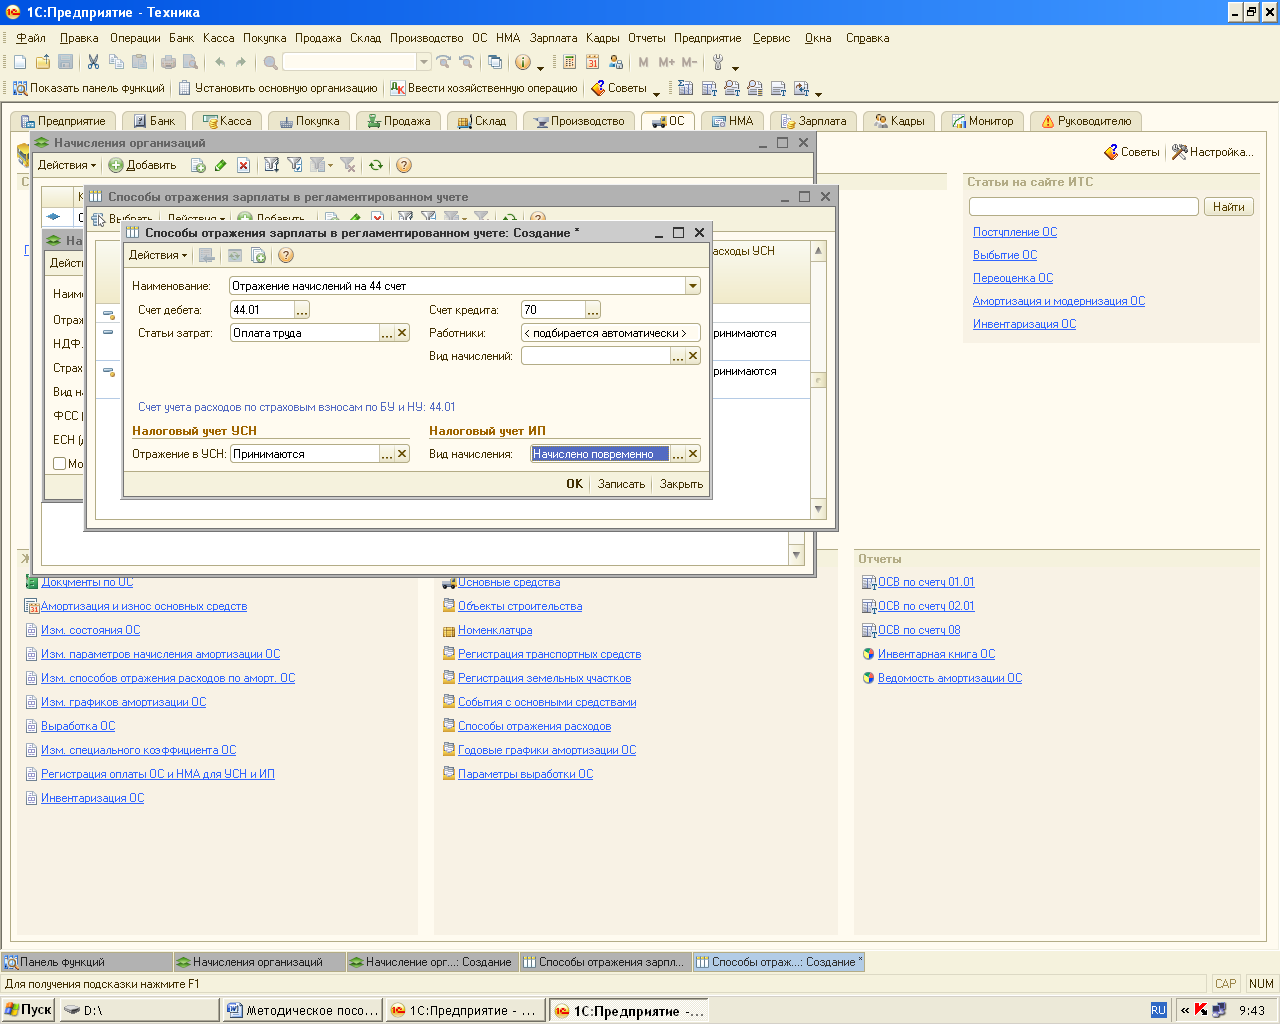
Task: Toggle the checkbox beside 'Мо' in background form
Action: click(x=59, y=464)
